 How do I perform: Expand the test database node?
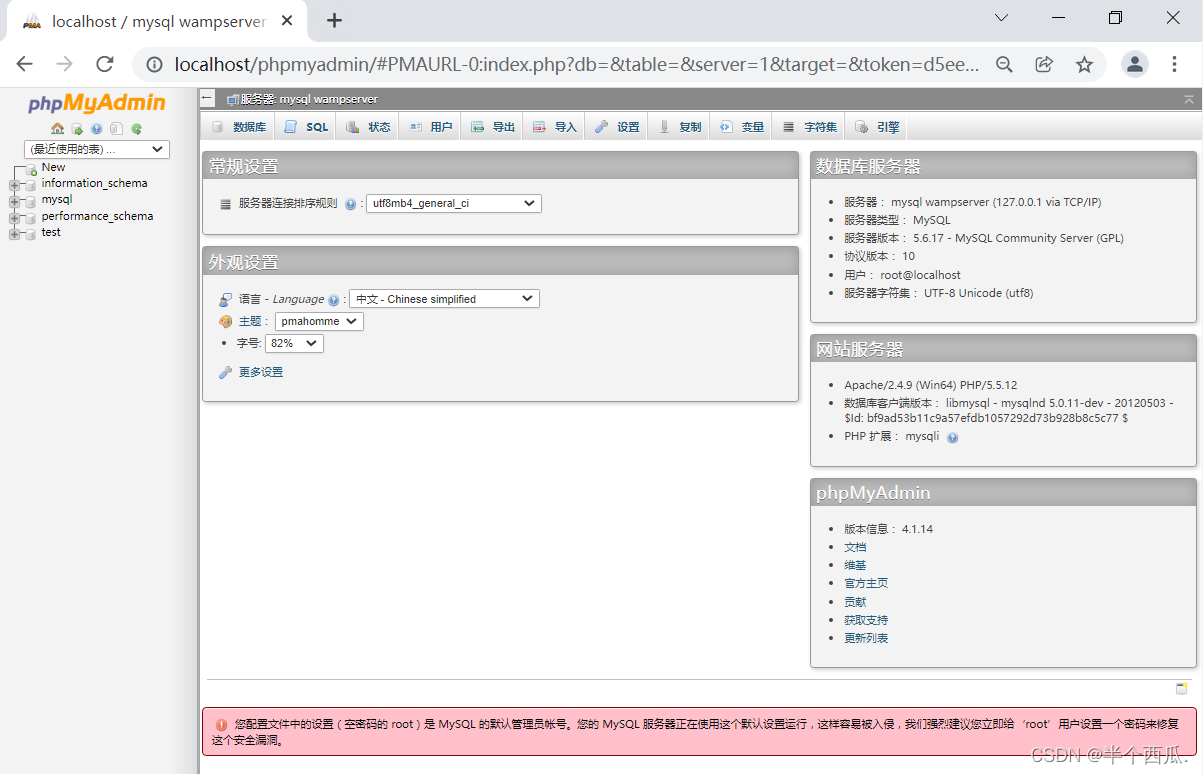click(x=14, y=233)
